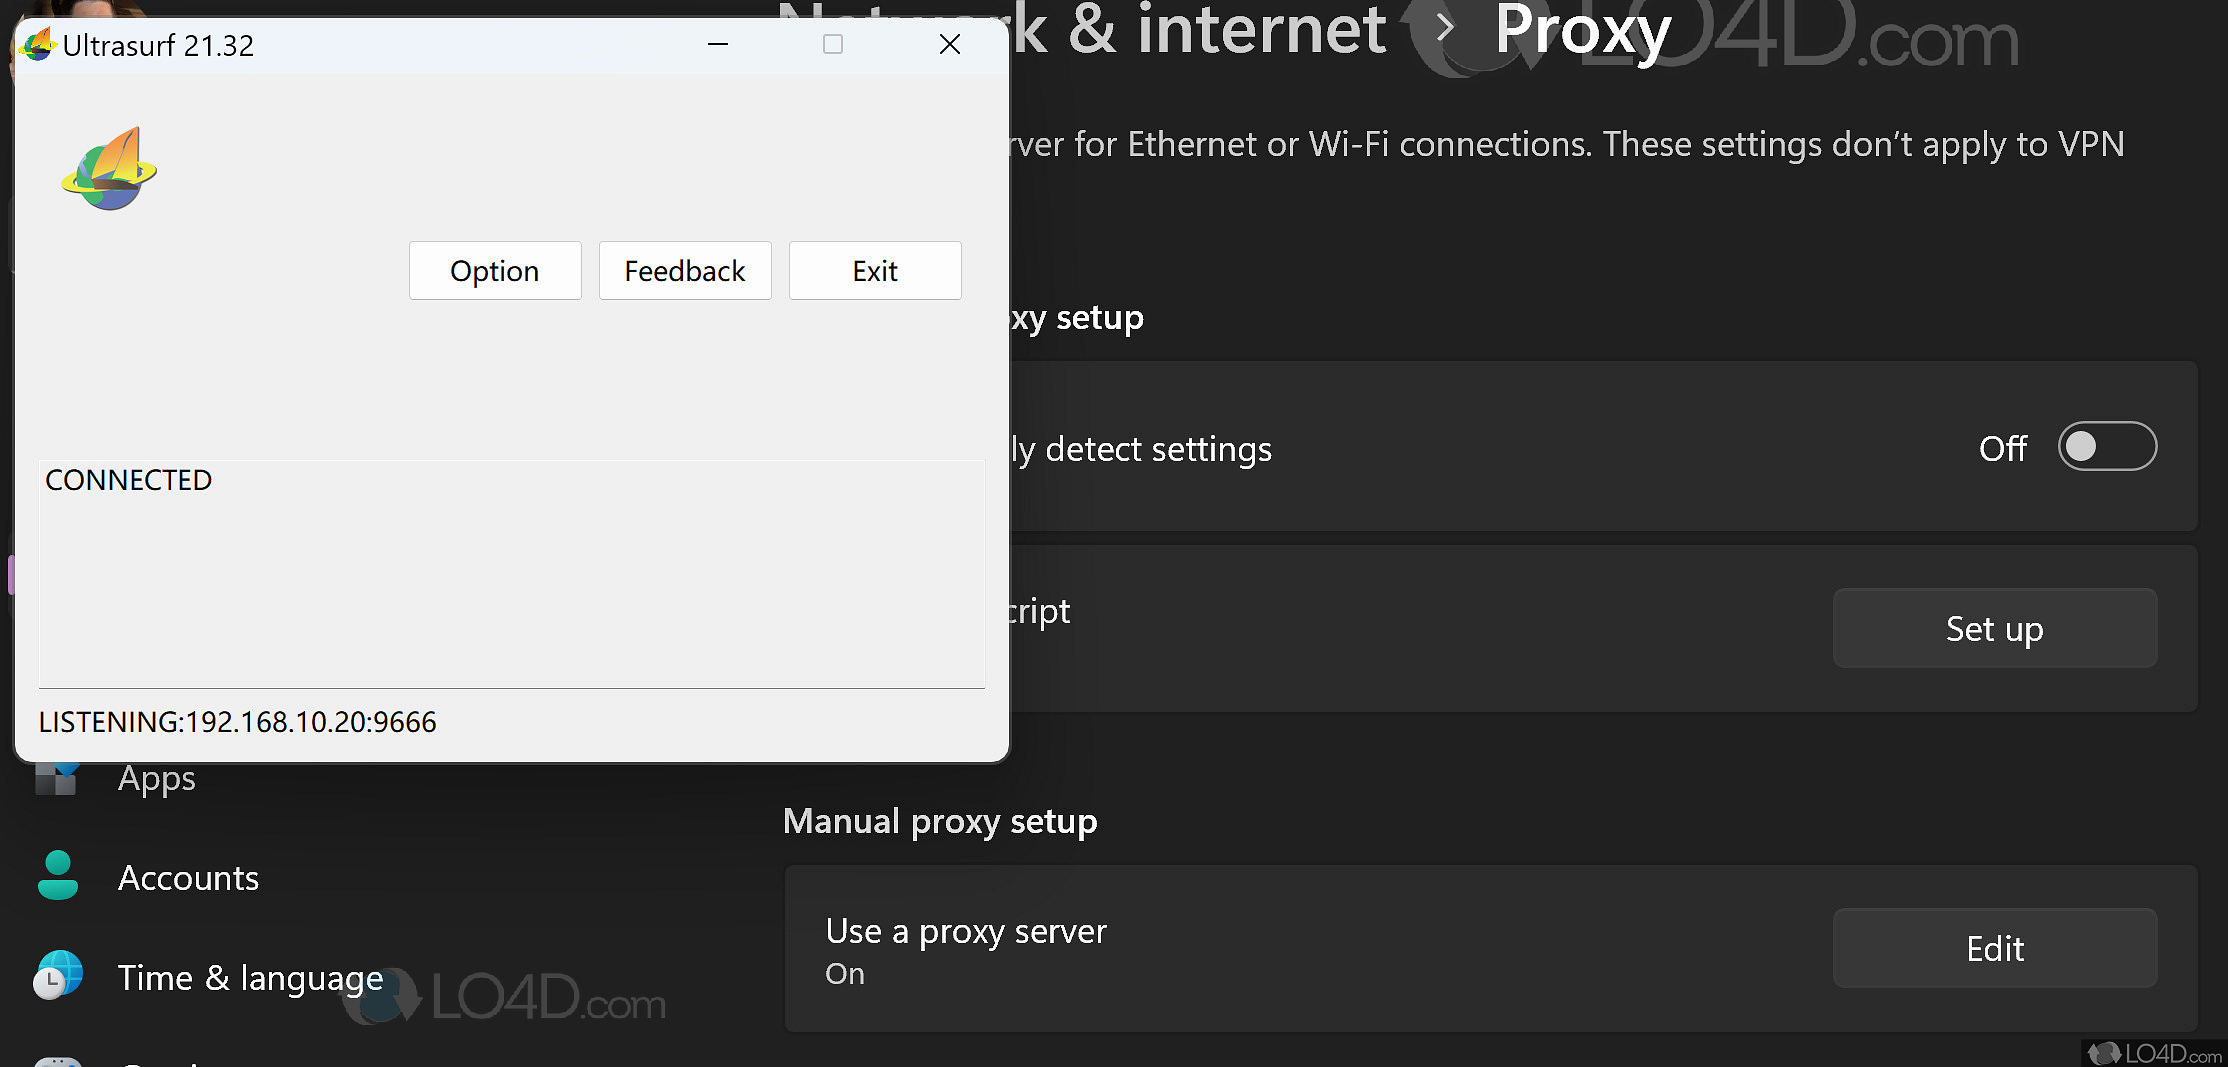This screenshot has height=1067, width=2228.
Task: Click Edit for Use a proxy server
Action: pos(1994,949)
